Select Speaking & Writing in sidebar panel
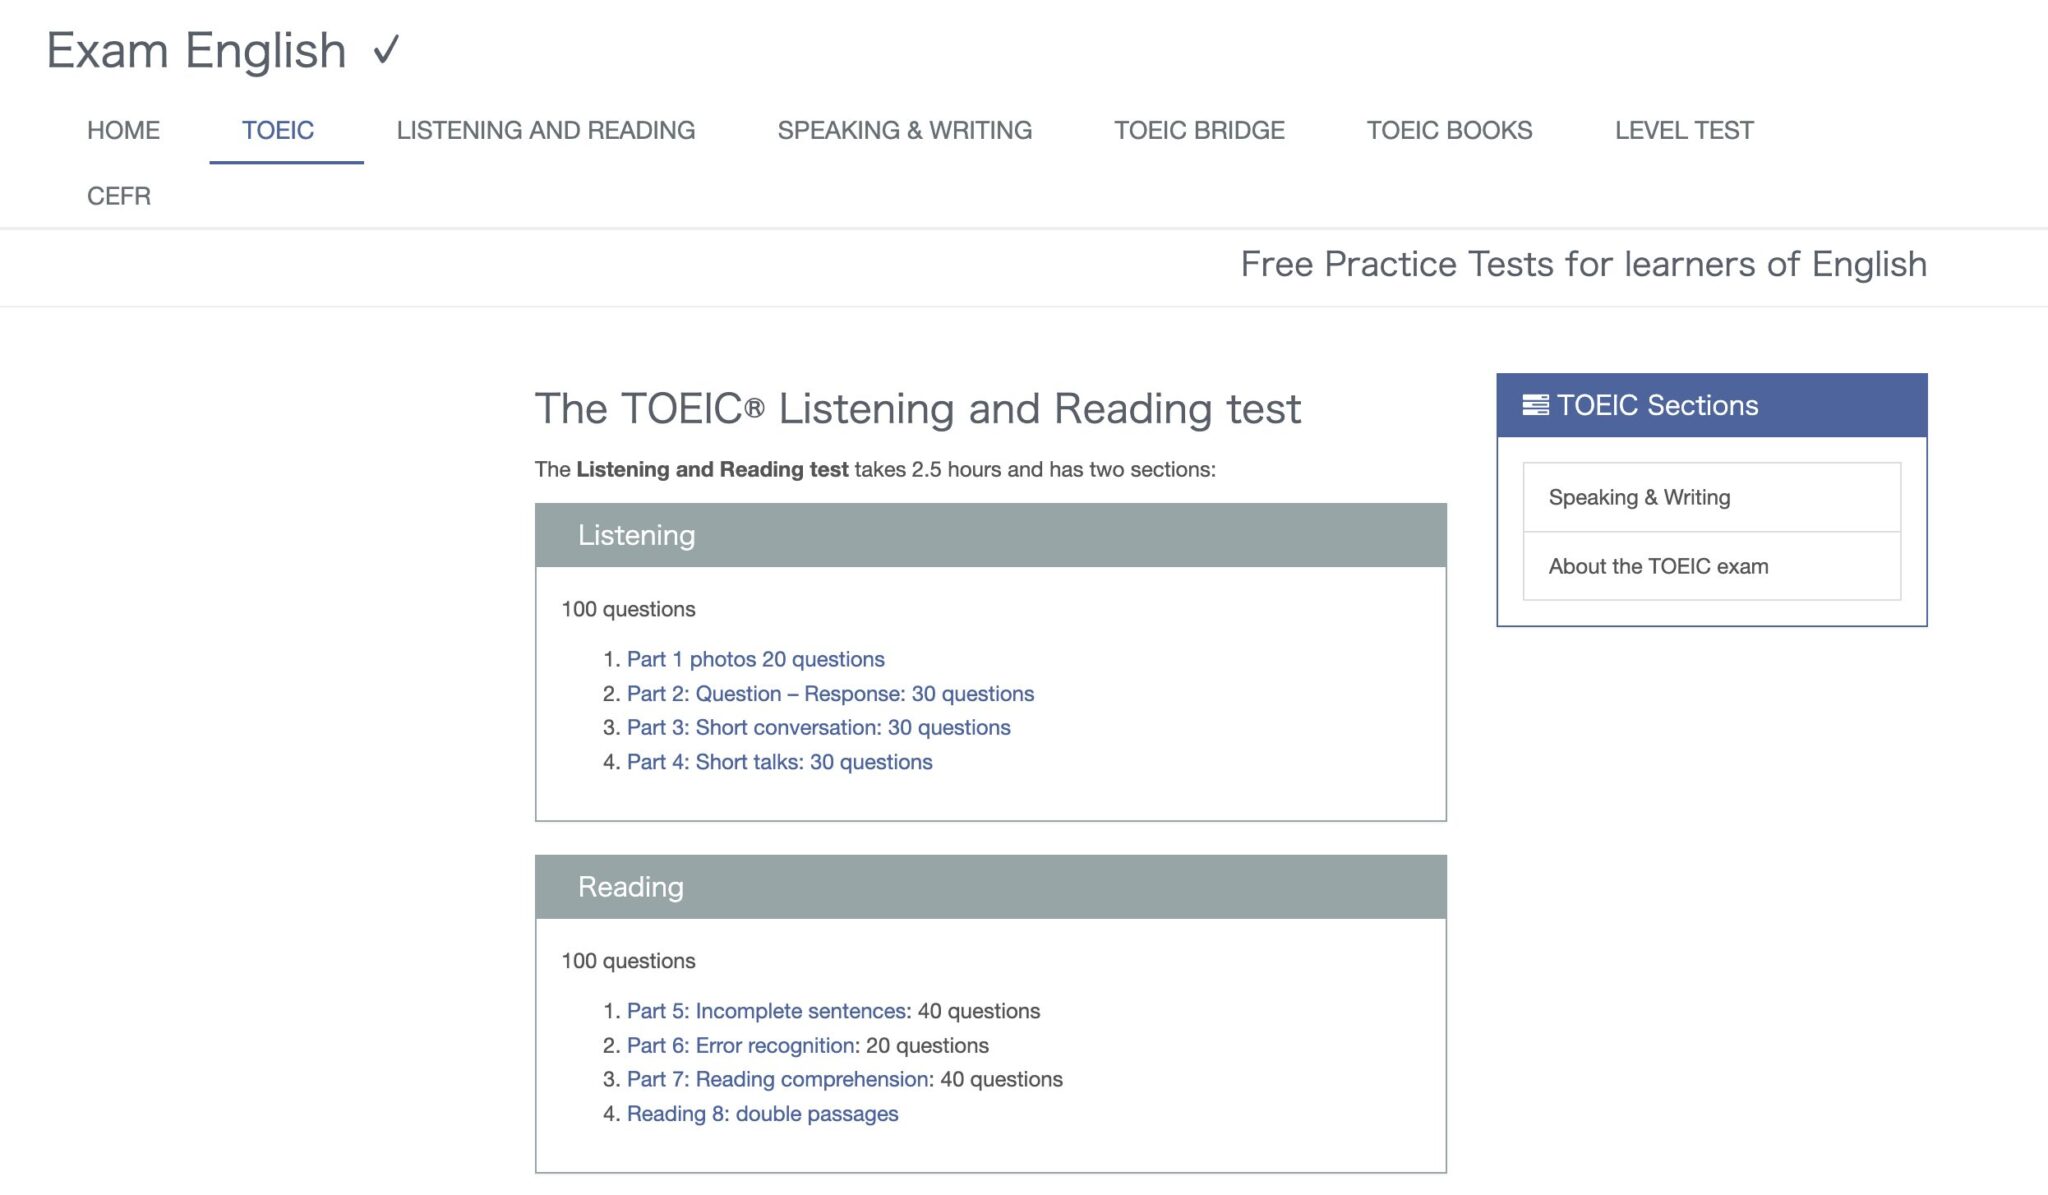Viewport: 2048px width, 1195px height. point(1639,497)
